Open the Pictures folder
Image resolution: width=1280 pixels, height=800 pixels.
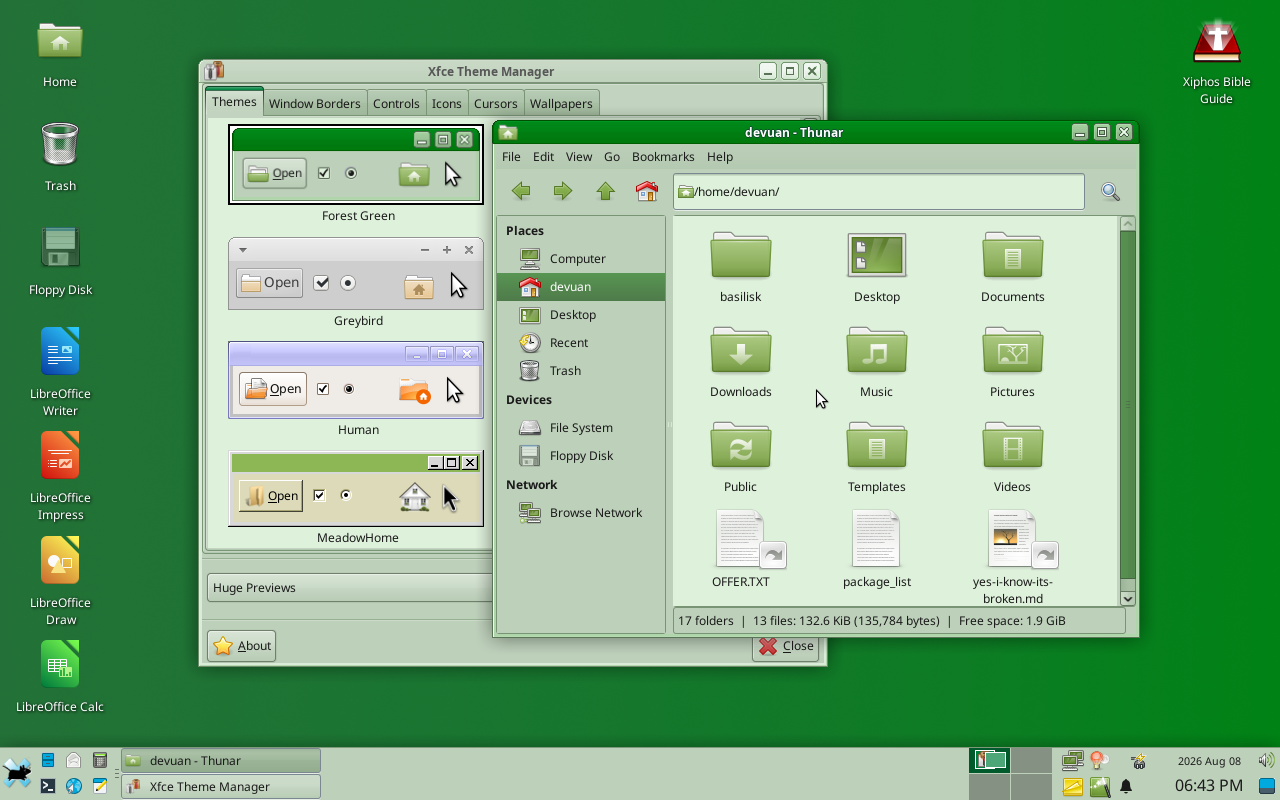(1012, 362)
